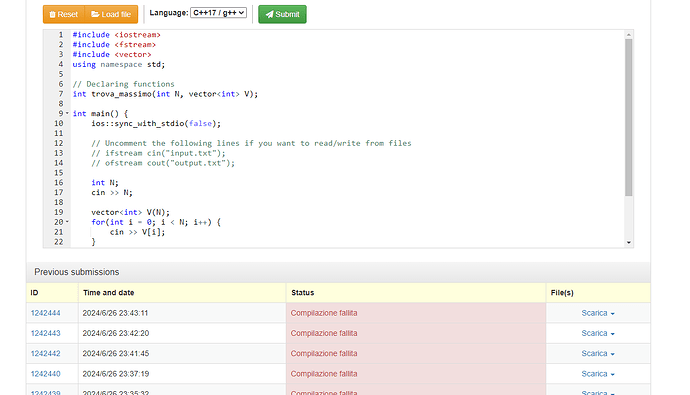690x395 pixels.
Task: Click the editor scrollbar down arrow
Action: click(x=629, y=242)
